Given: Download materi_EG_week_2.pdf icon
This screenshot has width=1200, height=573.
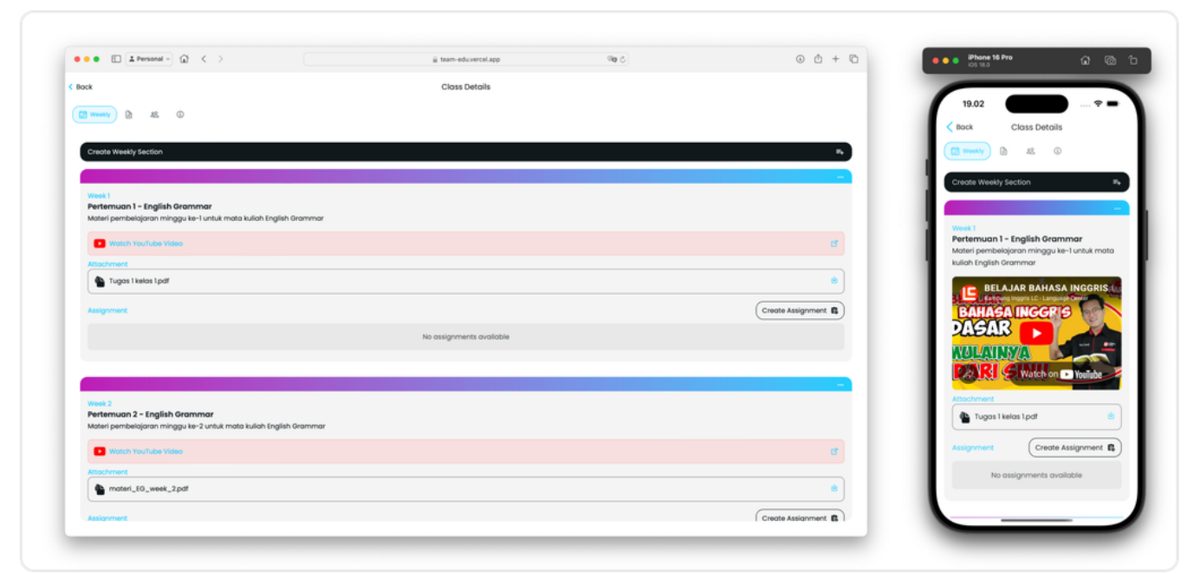Looking at the screenshot, I should [x=834, y=489].
